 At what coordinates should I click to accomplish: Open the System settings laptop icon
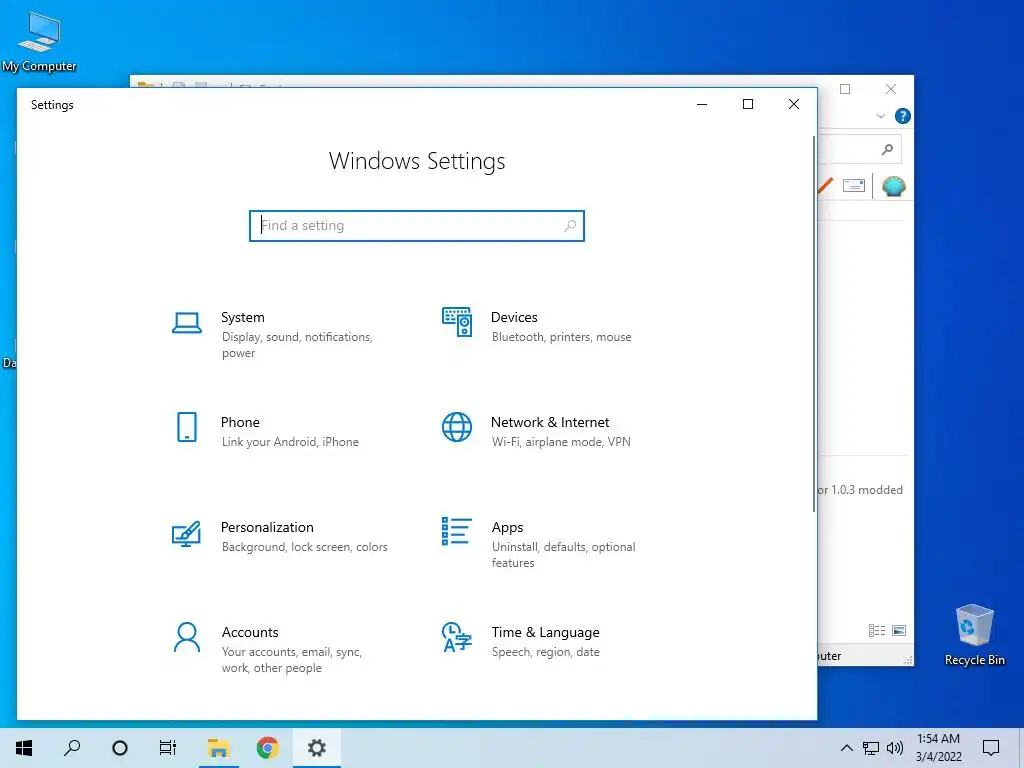point(187,323)
